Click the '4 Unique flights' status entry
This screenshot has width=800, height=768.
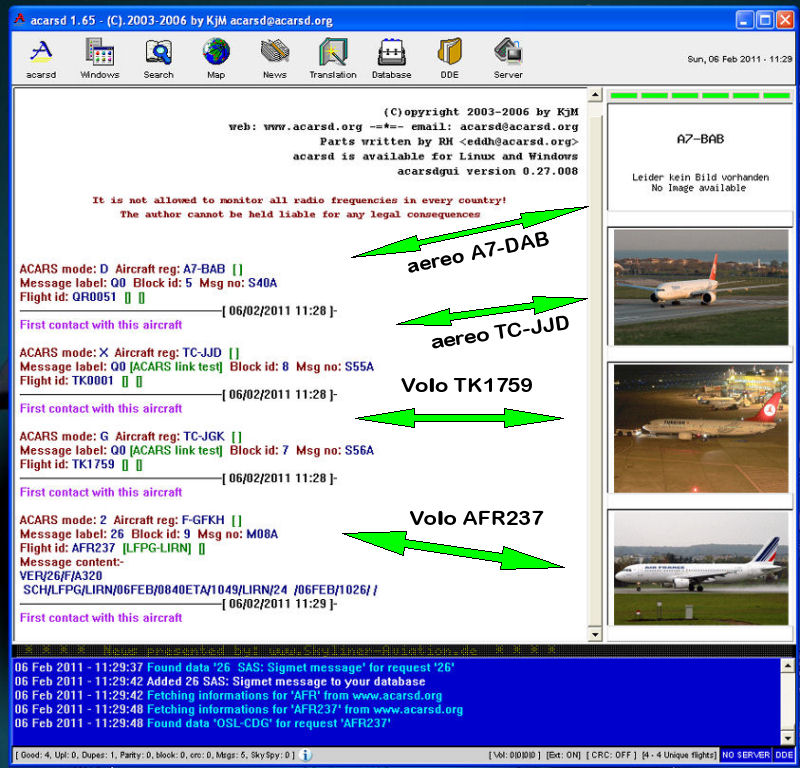pos(679,755)
